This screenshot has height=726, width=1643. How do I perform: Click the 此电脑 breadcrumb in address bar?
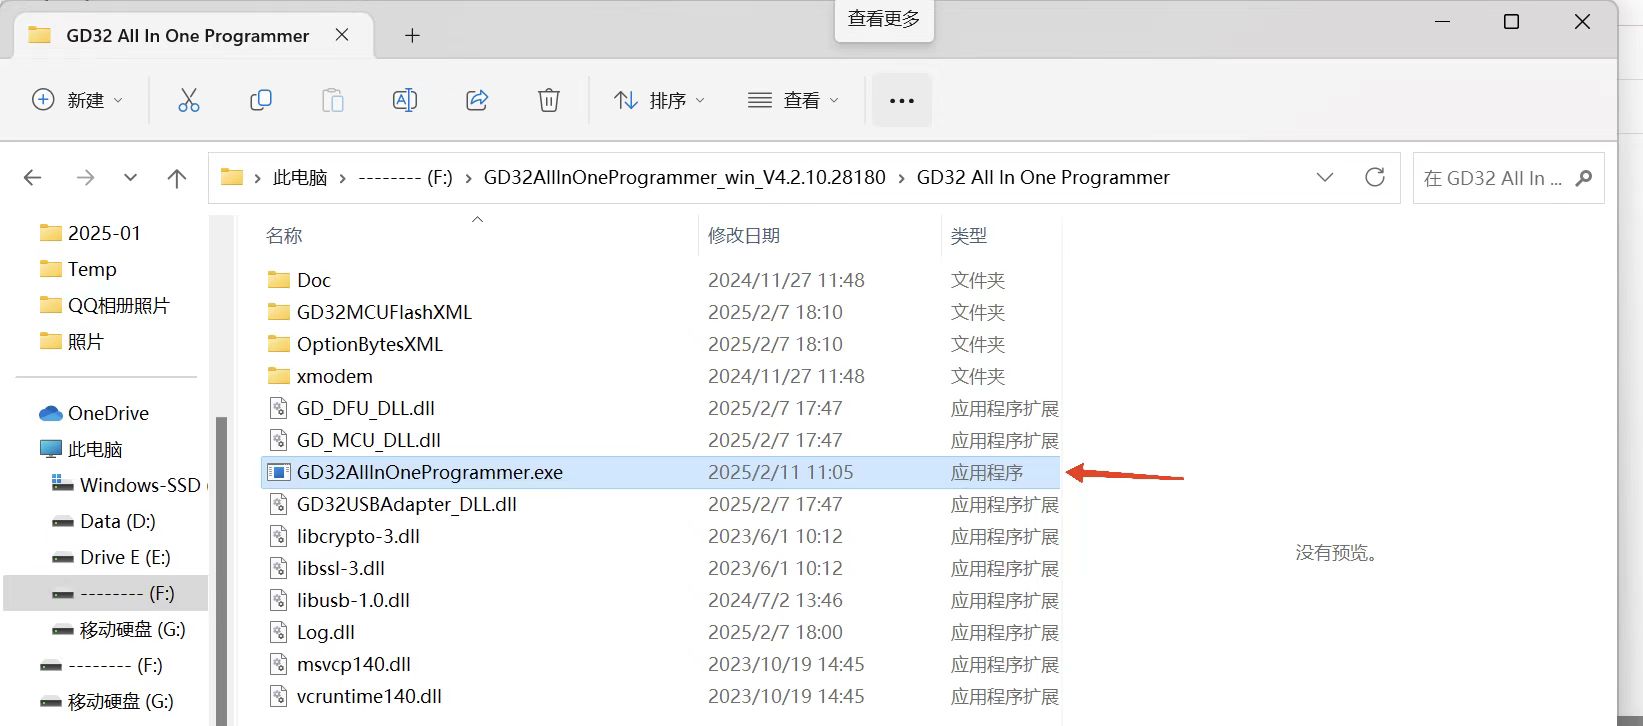coord(300,178)
